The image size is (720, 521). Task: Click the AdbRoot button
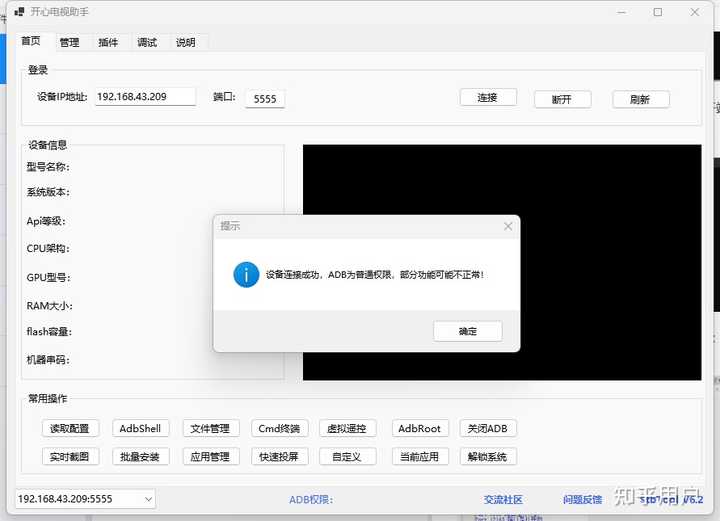tap(420, 428)
